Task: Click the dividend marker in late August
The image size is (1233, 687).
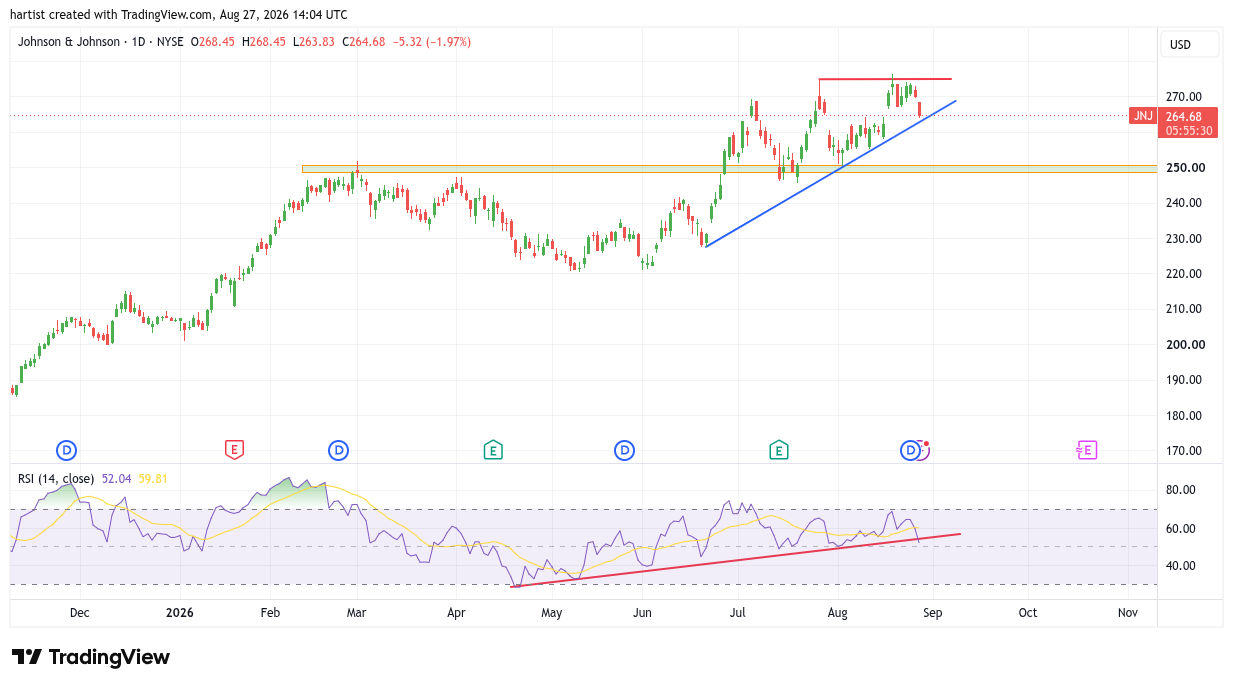Action: [910, 450]
